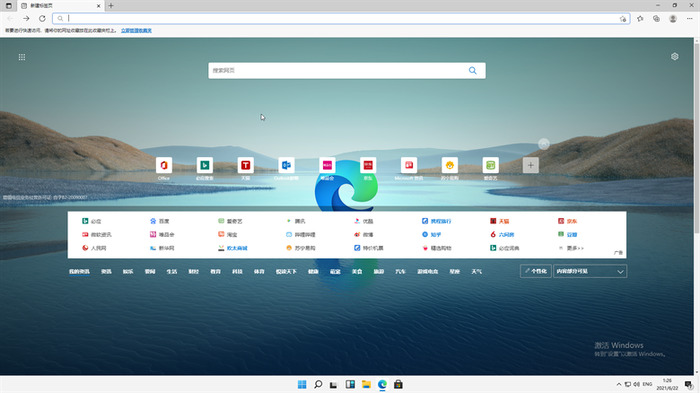Select the 我的资讯 news tab
This screenshot has height=393, width=700.
[x=79, y=272]
